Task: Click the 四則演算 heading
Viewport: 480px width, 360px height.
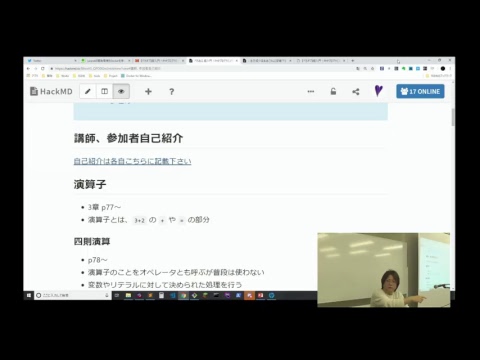Action: tap(92, 241)
